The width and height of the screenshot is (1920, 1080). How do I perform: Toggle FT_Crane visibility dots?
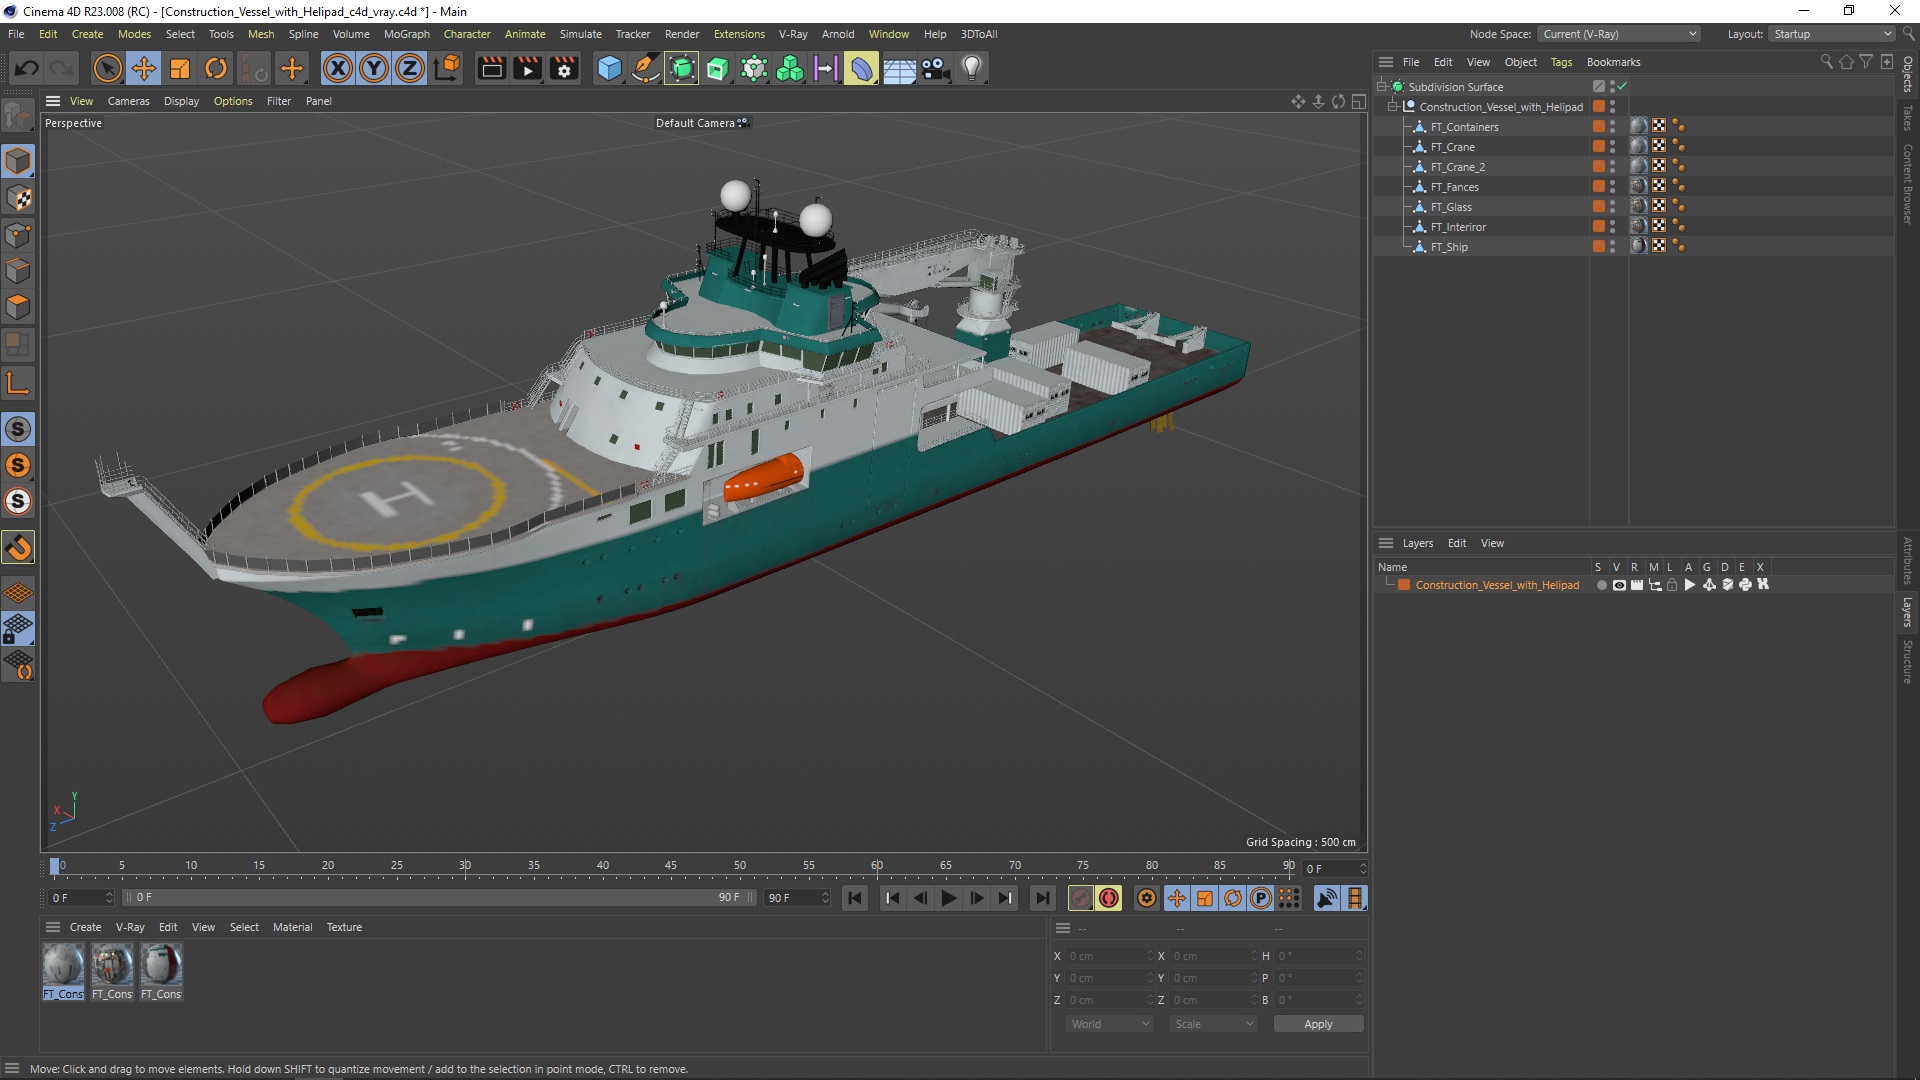1612,147
